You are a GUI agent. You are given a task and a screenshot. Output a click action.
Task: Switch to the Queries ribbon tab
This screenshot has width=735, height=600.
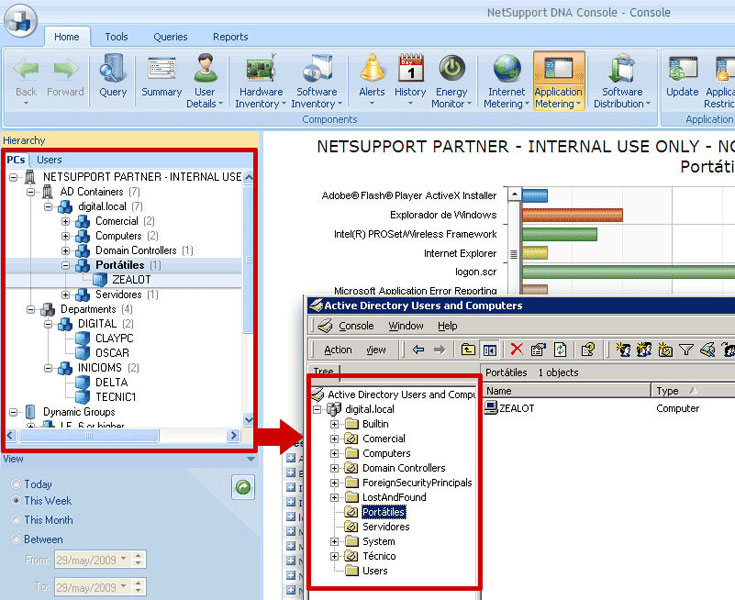point(170,37)
